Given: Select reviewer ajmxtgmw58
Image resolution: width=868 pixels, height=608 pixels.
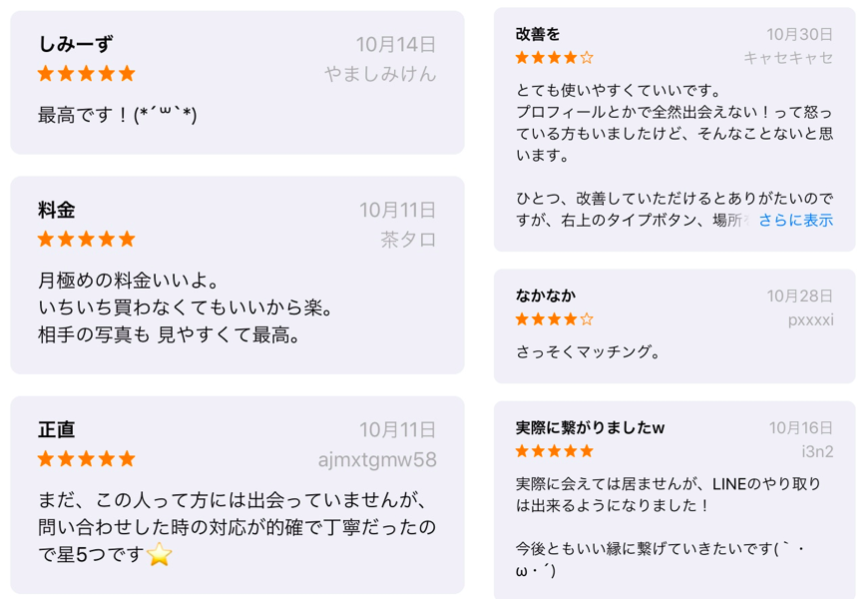Looking at the screenshot, I should tap(377, 460).
